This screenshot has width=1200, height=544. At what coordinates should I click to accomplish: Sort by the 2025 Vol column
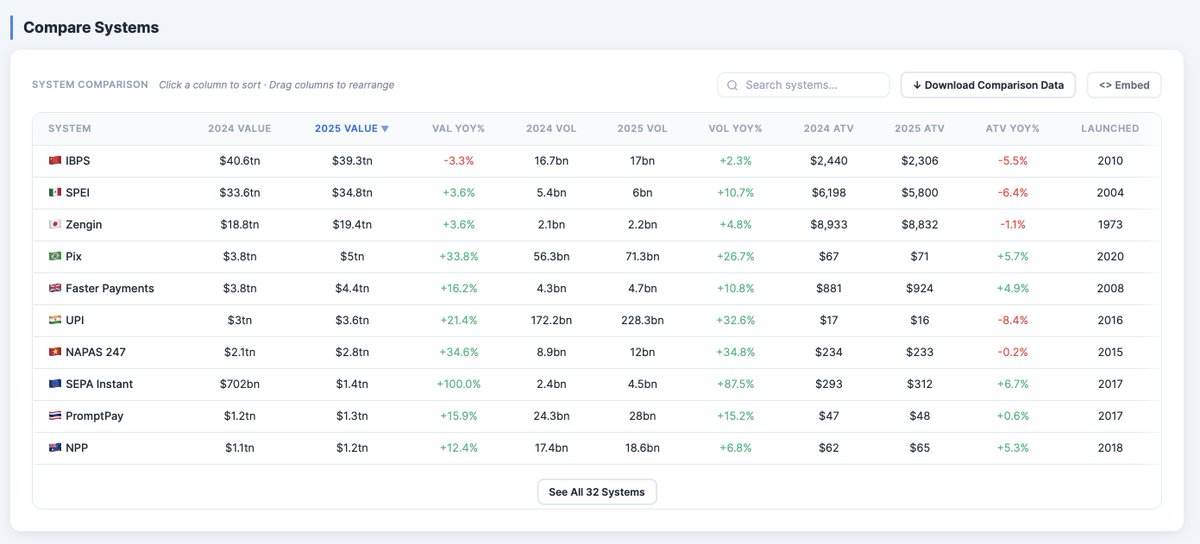click(643, 129)
